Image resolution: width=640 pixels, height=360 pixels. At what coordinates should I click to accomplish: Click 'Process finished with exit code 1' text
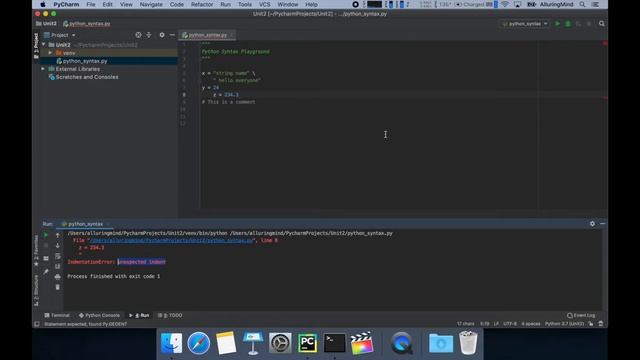(113, 276)
